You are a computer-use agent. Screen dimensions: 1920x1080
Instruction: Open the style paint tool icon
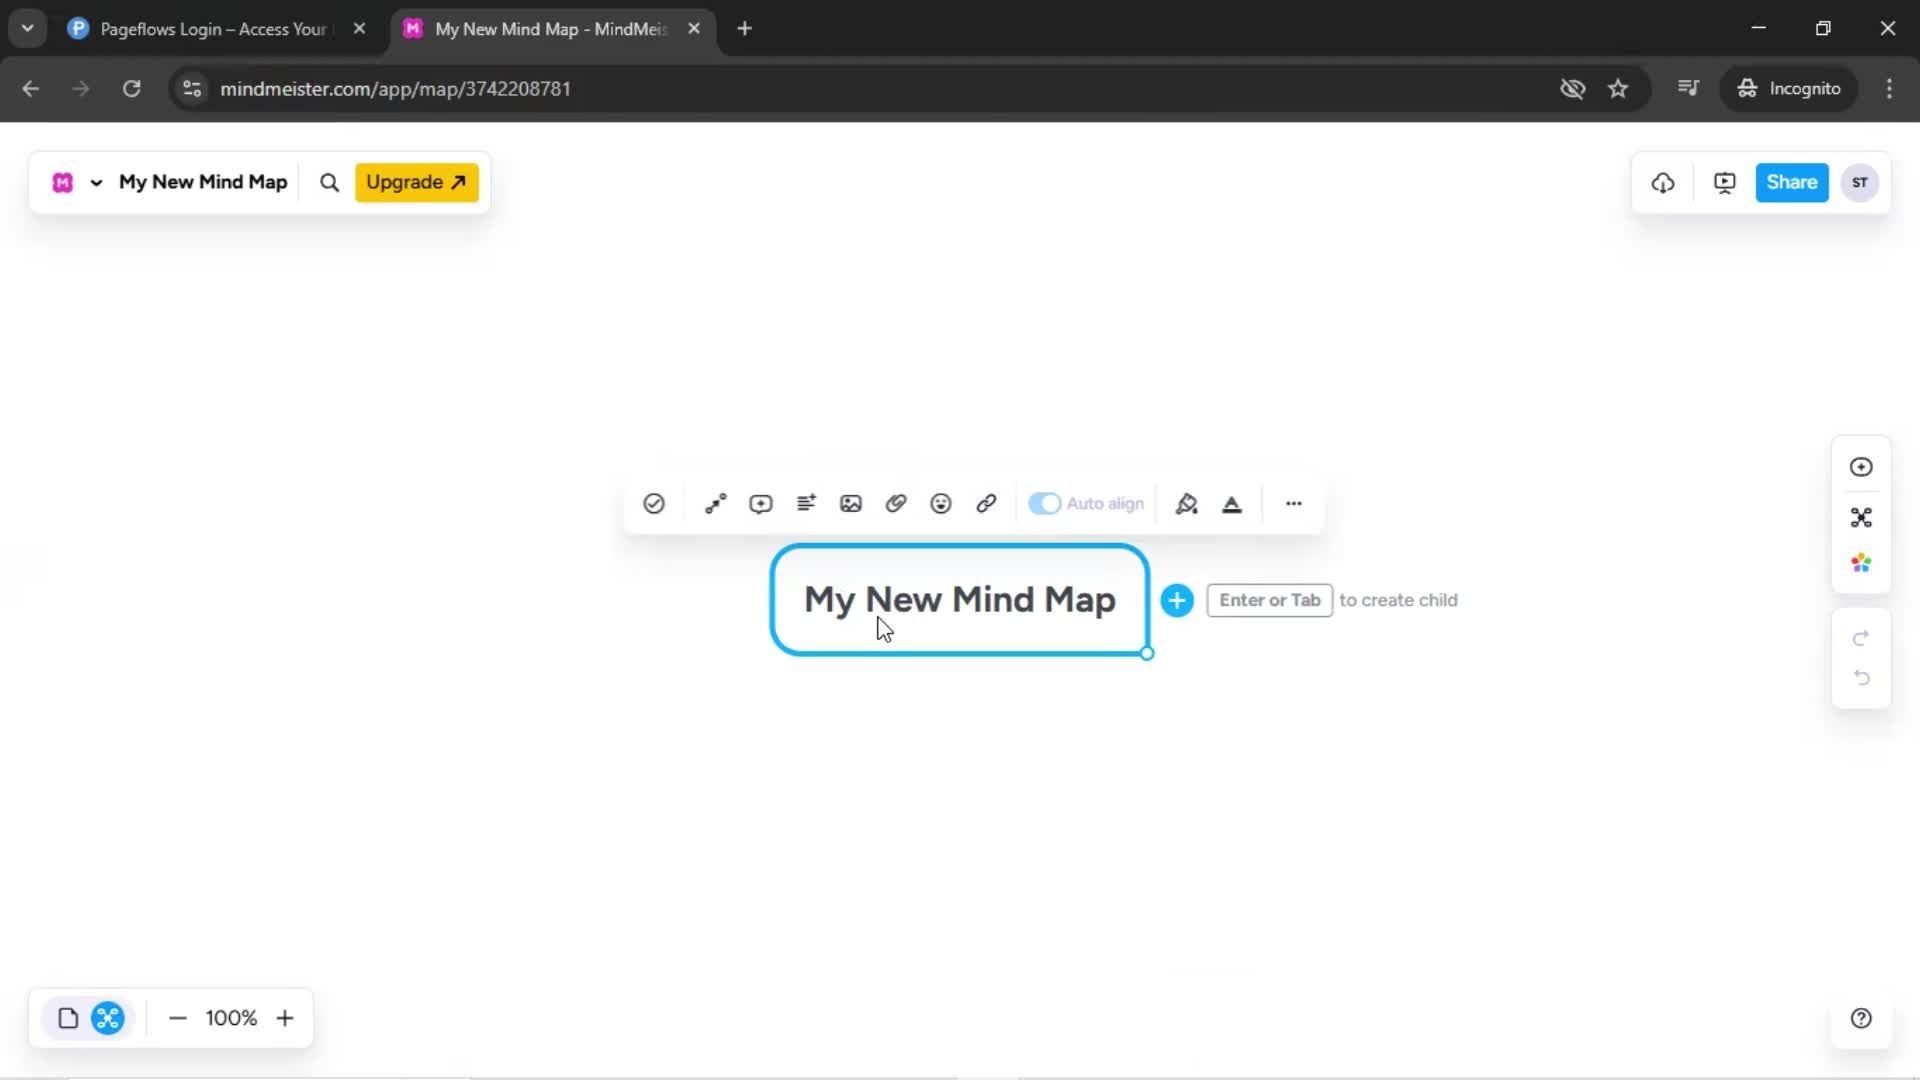(x=1187, y=503)
